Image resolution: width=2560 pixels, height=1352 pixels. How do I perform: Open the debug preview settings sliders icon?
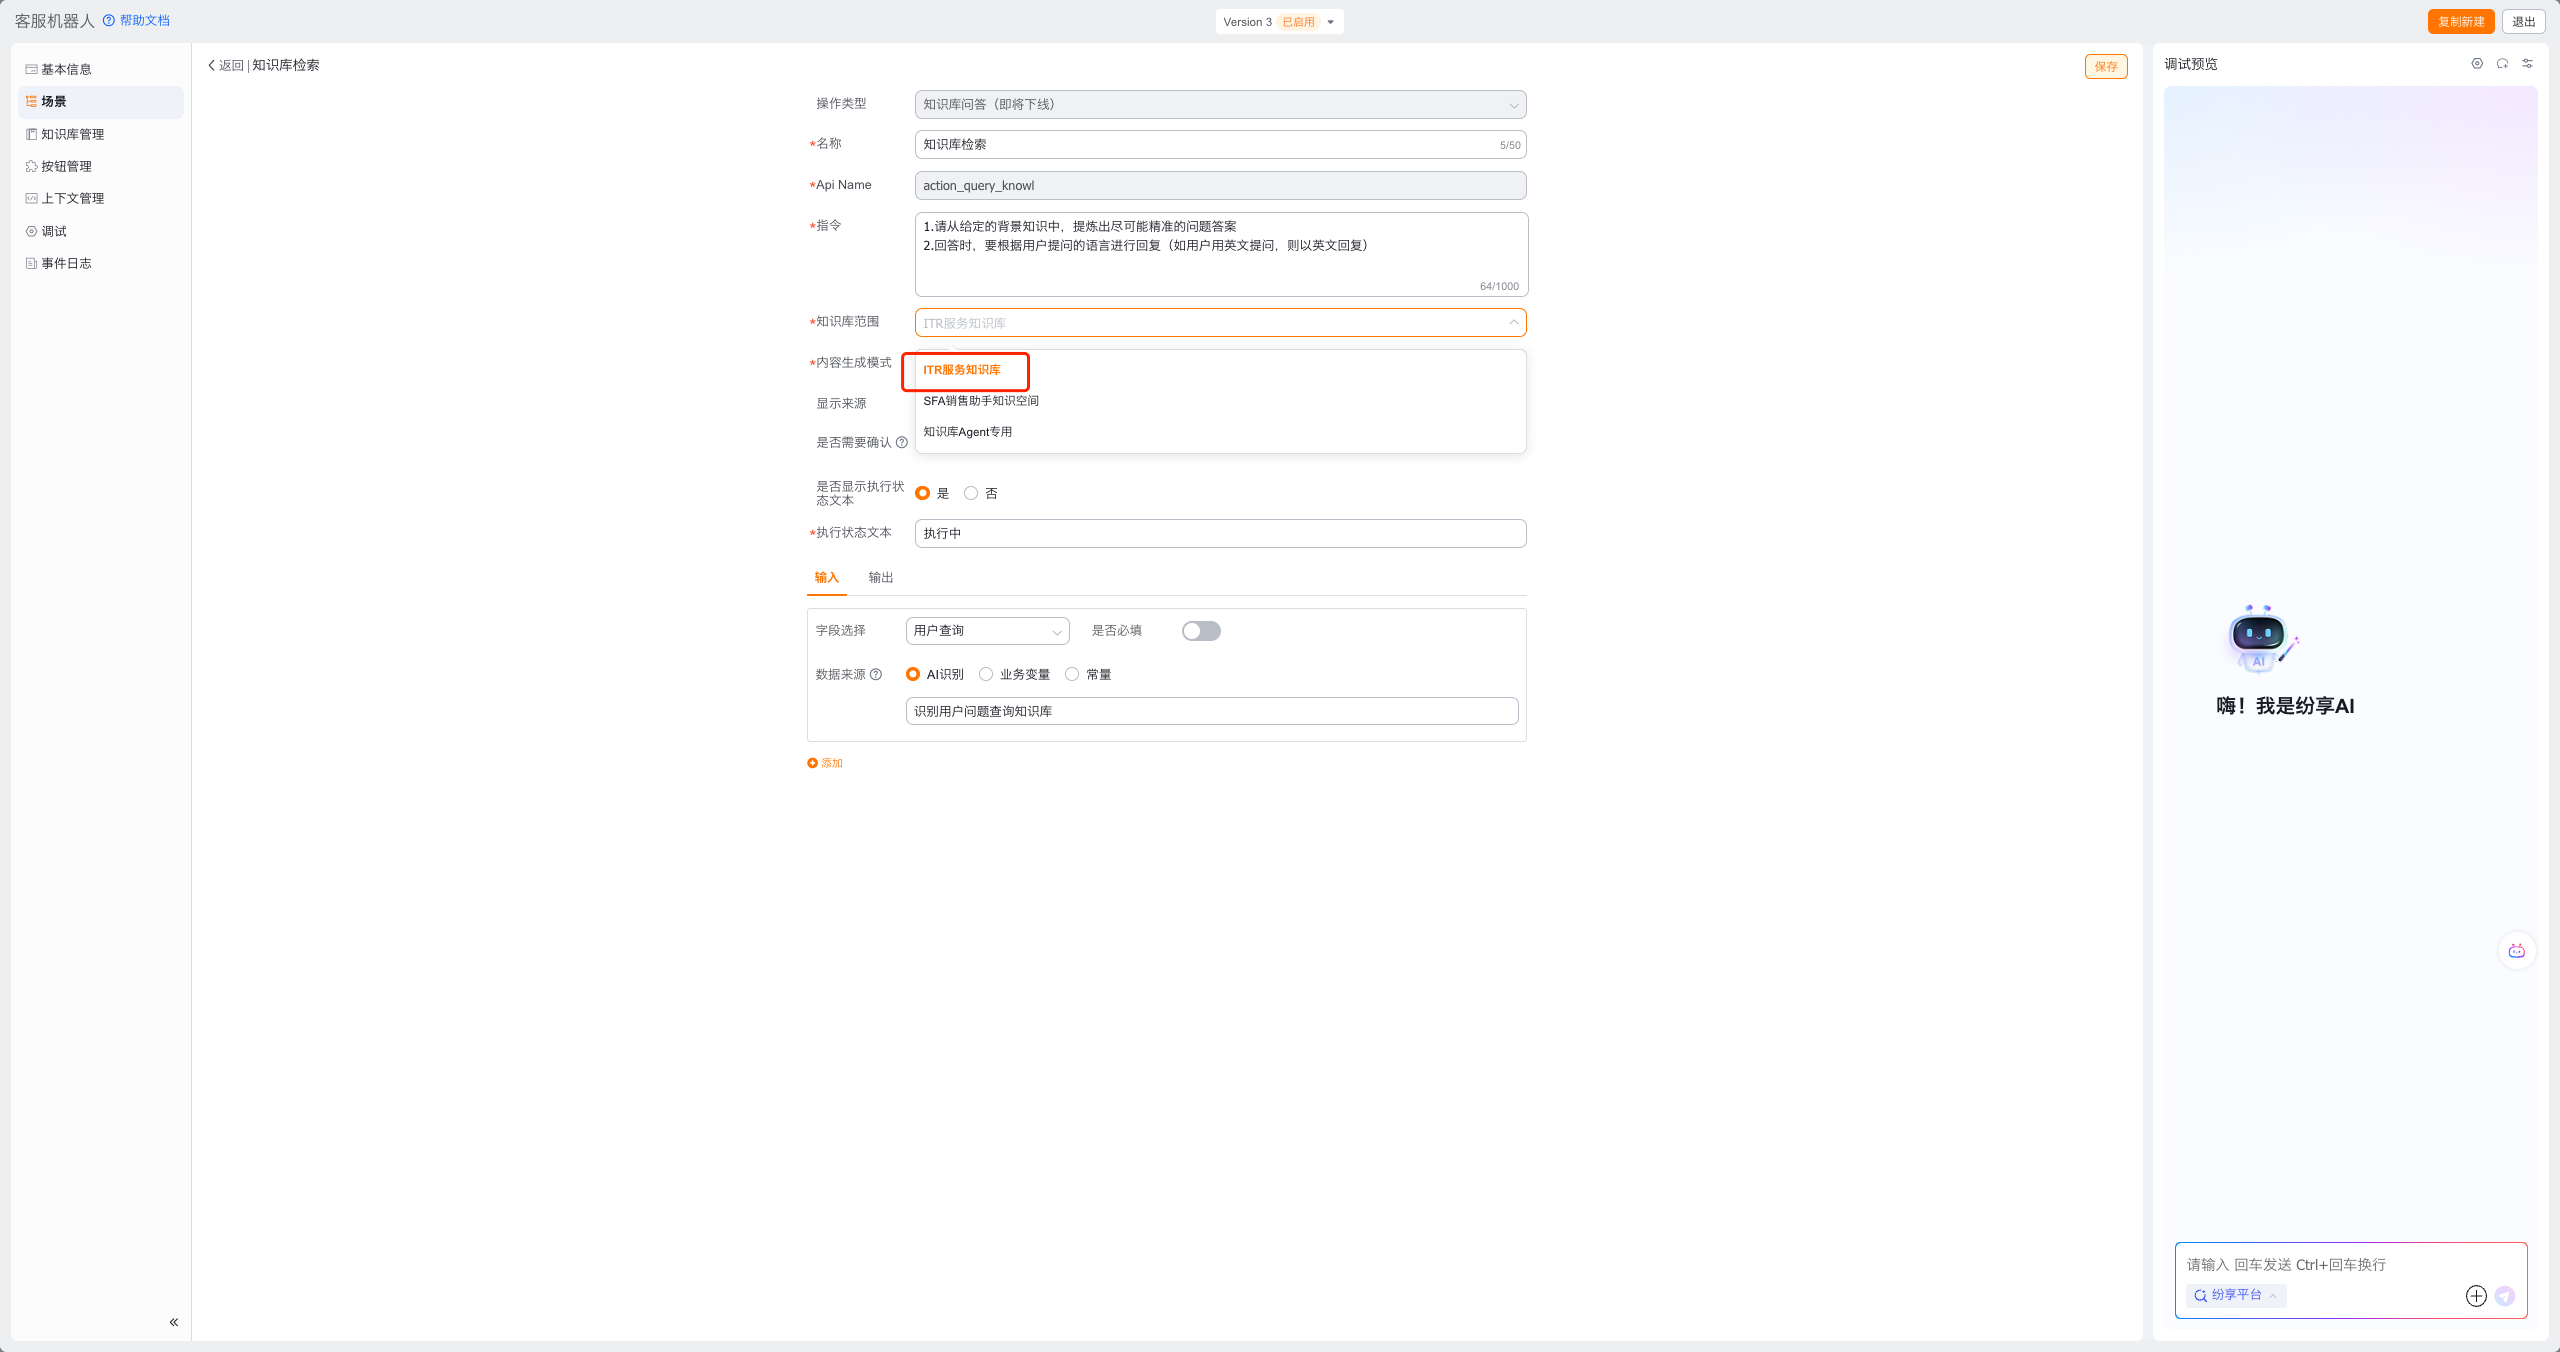click(x=2527, y=64)
